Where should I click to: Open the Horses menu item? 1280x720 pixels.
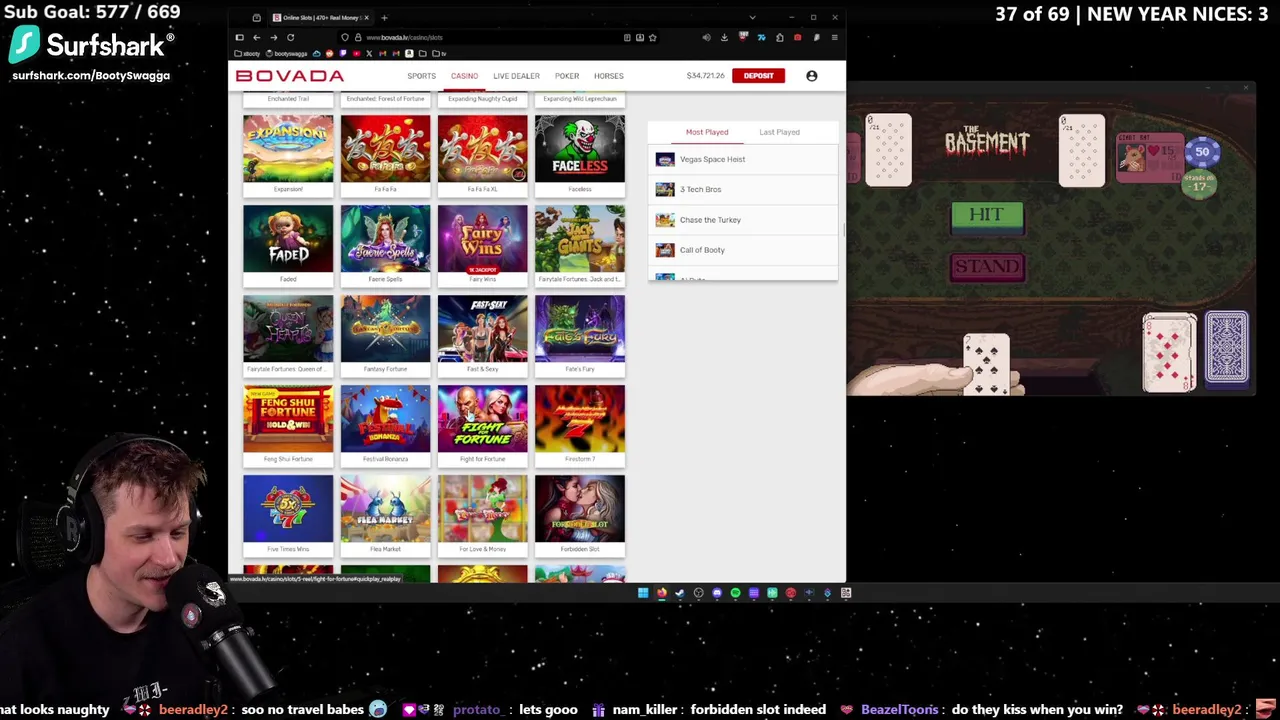click(x=608, y=76)
